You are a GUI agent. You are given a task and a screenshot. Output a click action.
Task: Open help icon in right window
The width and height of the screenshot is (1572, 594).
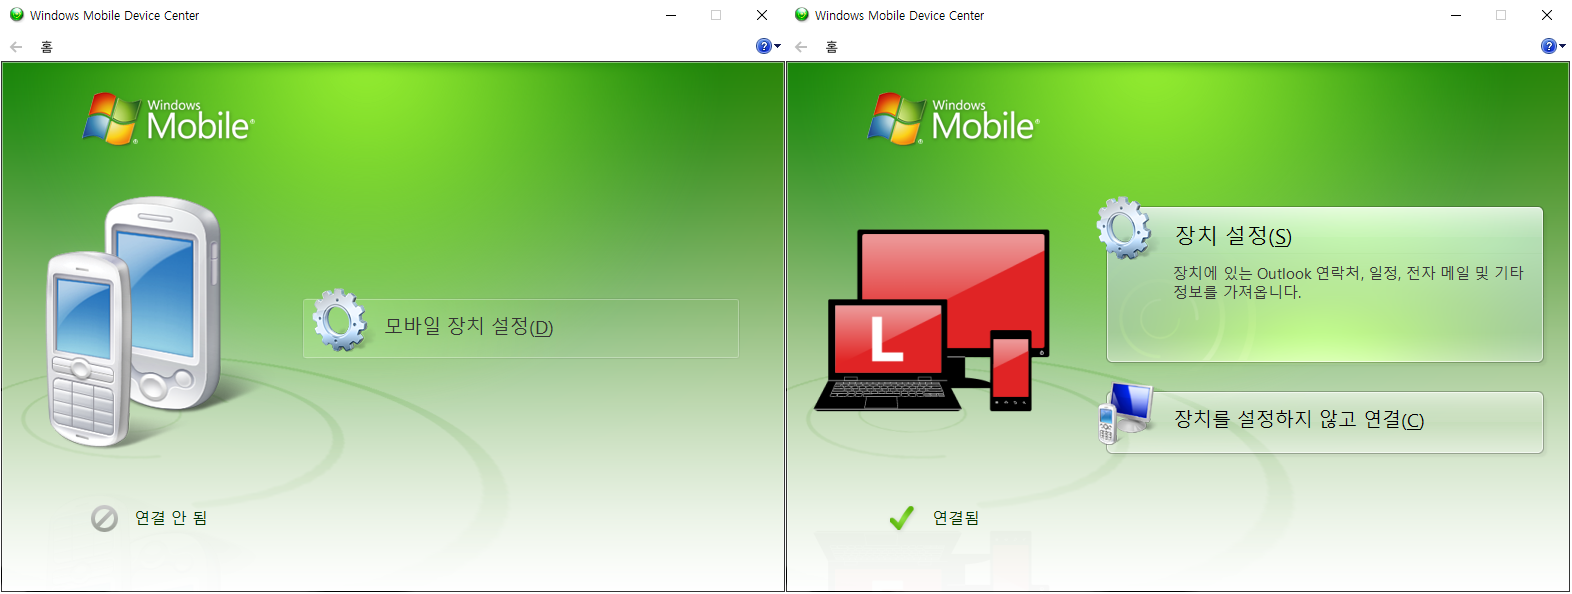click(1549, 46)
